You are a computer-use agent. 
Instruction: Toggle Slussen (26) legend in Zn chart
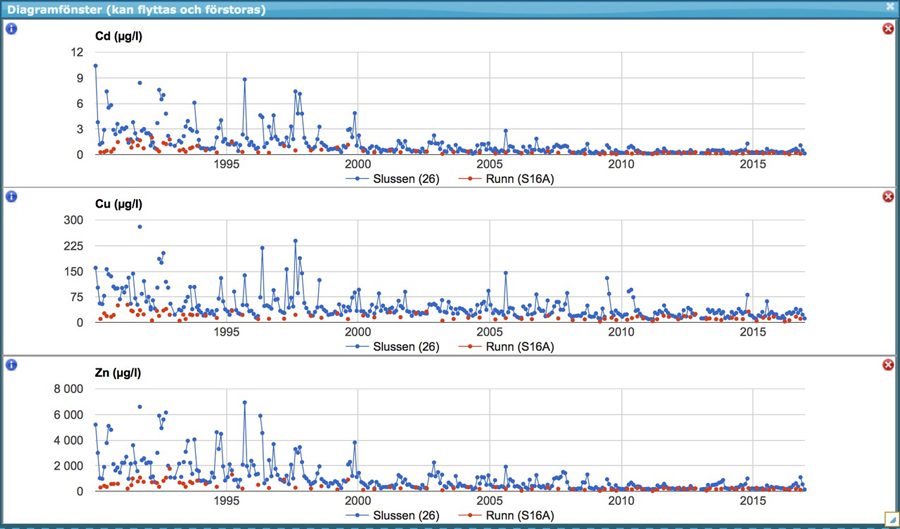[393, 515]
